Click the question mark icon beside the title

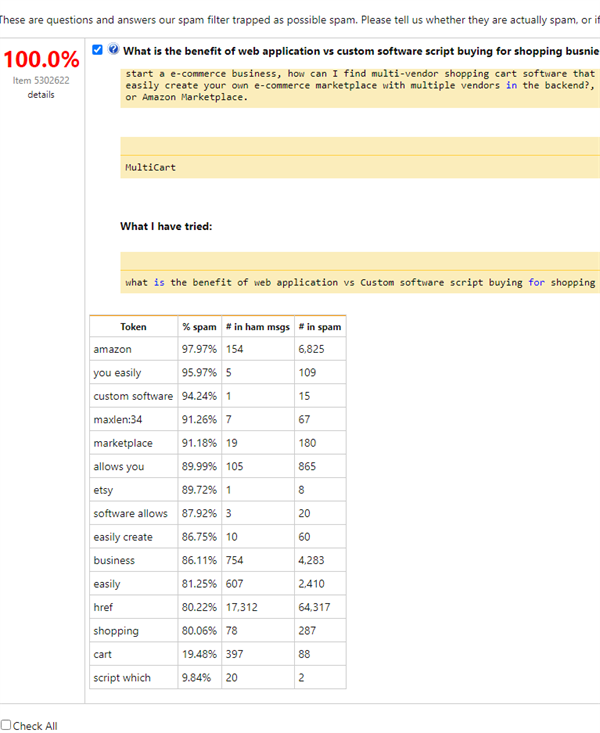pyautogui.click(x=113, y=49)
